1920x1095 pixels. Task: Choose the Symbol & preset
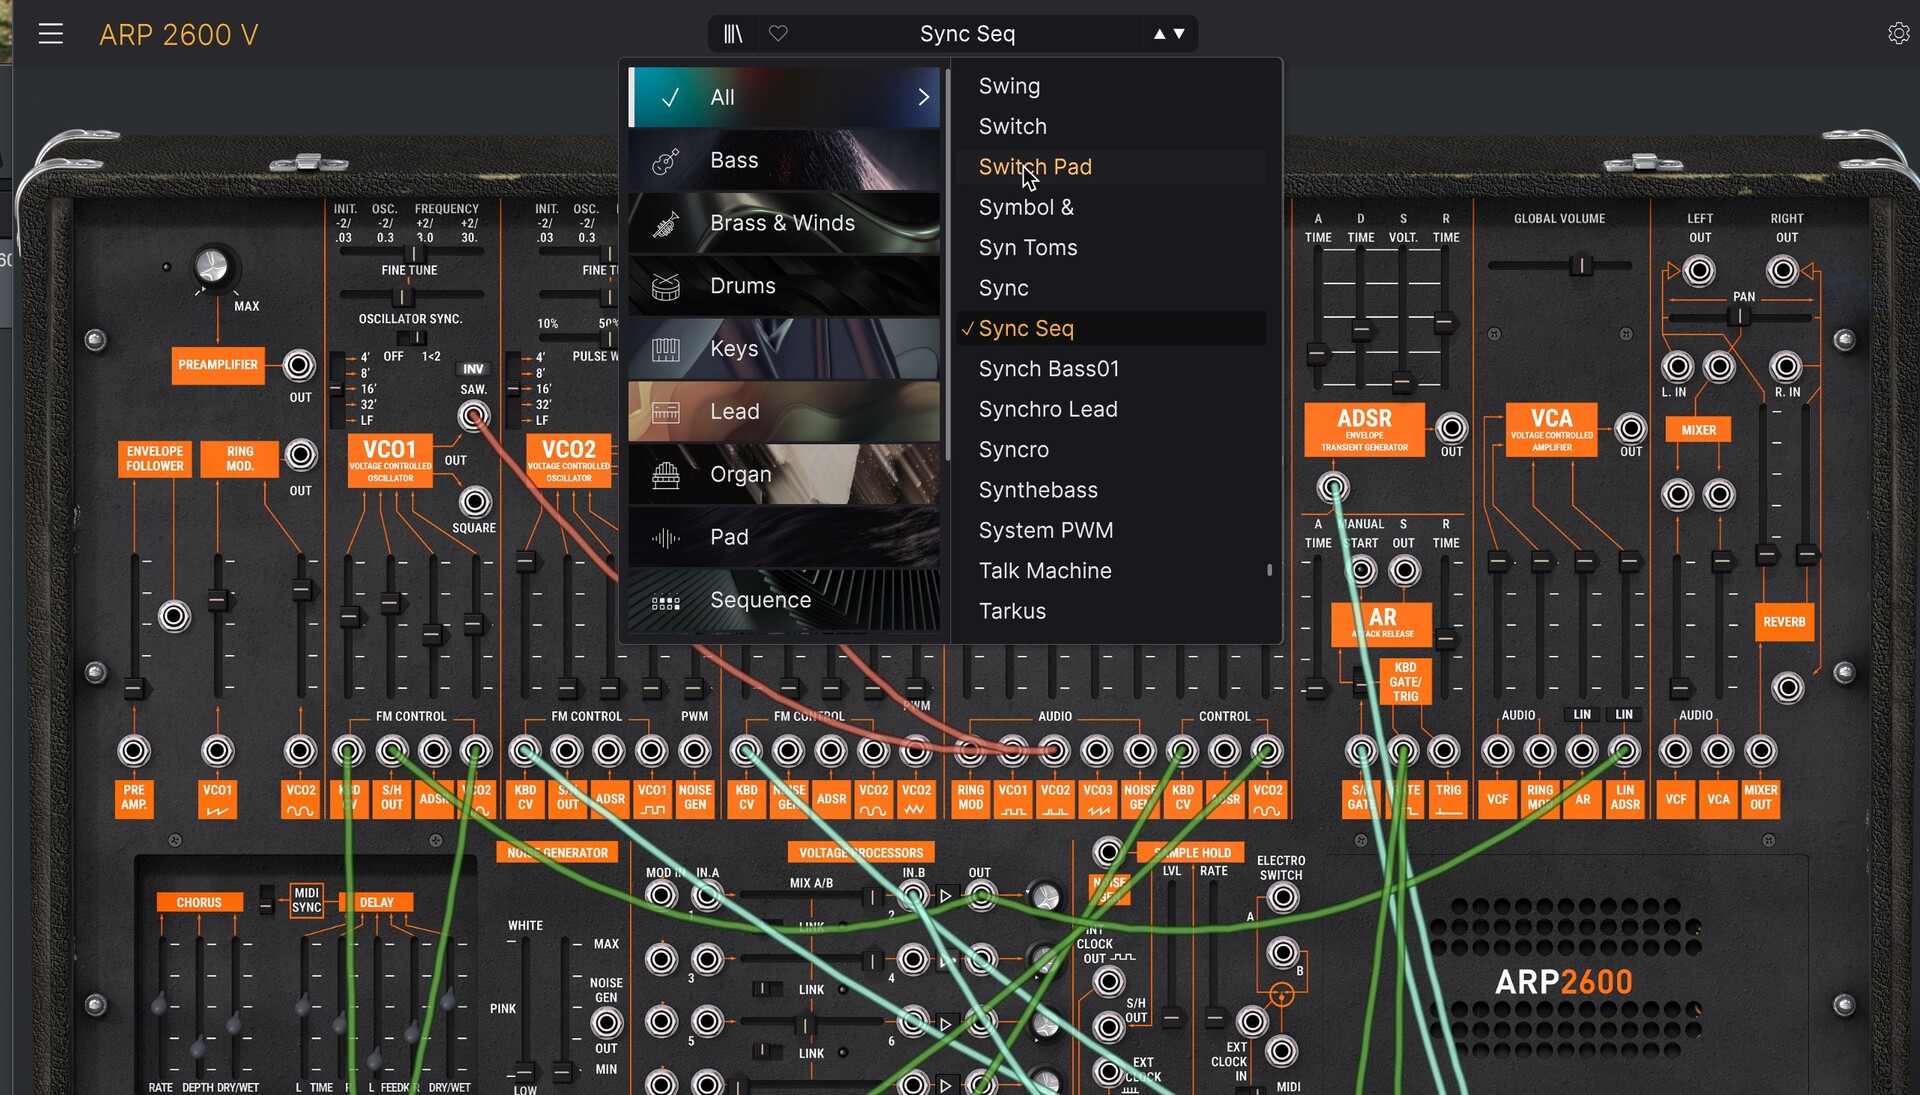coord(1110,207)
